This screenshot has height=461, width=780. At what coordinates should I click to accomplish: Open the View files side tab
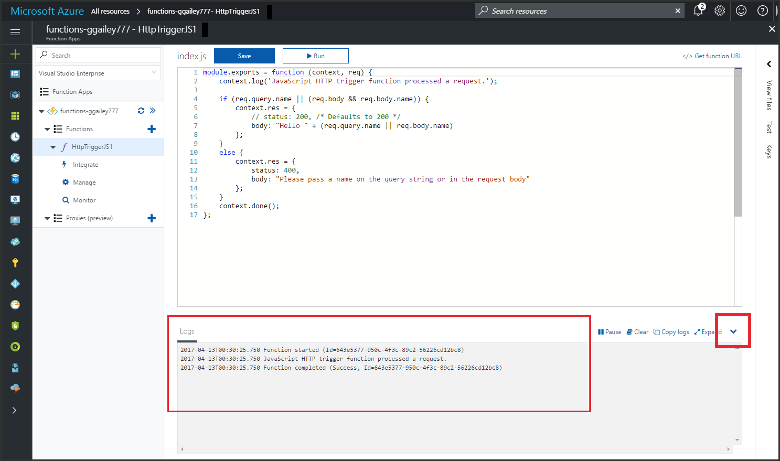(x=769, y=94)
